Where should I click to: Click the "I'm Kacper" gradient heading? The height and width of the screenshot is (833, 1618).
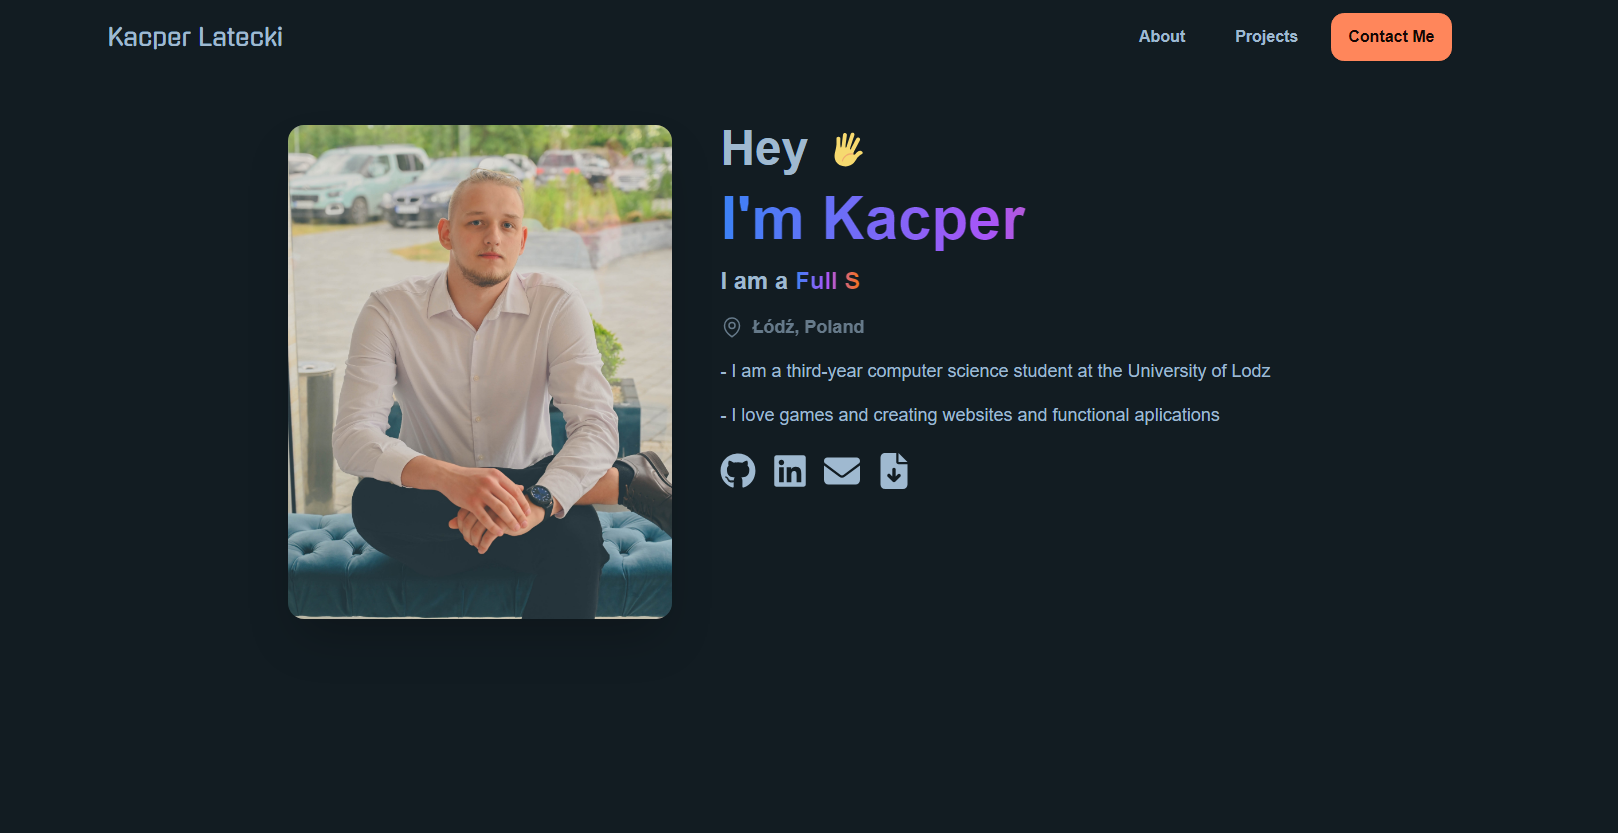(x=873, y=218)
